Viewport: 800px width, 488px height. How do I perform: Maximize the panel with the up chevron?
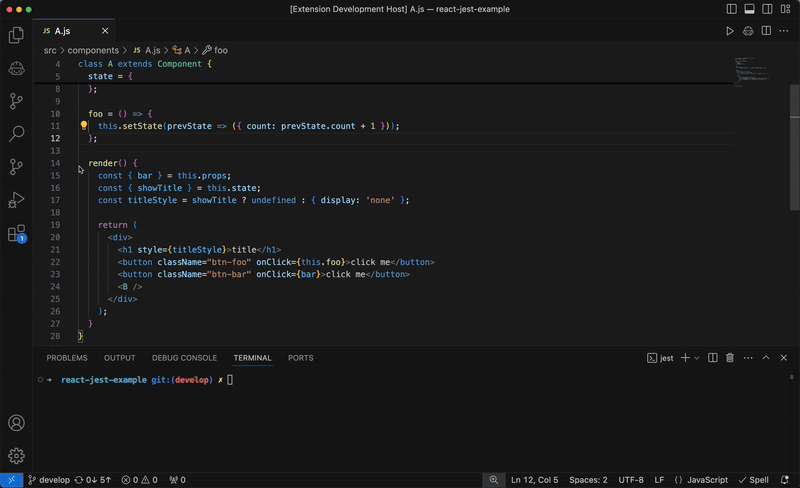point(766,358)
